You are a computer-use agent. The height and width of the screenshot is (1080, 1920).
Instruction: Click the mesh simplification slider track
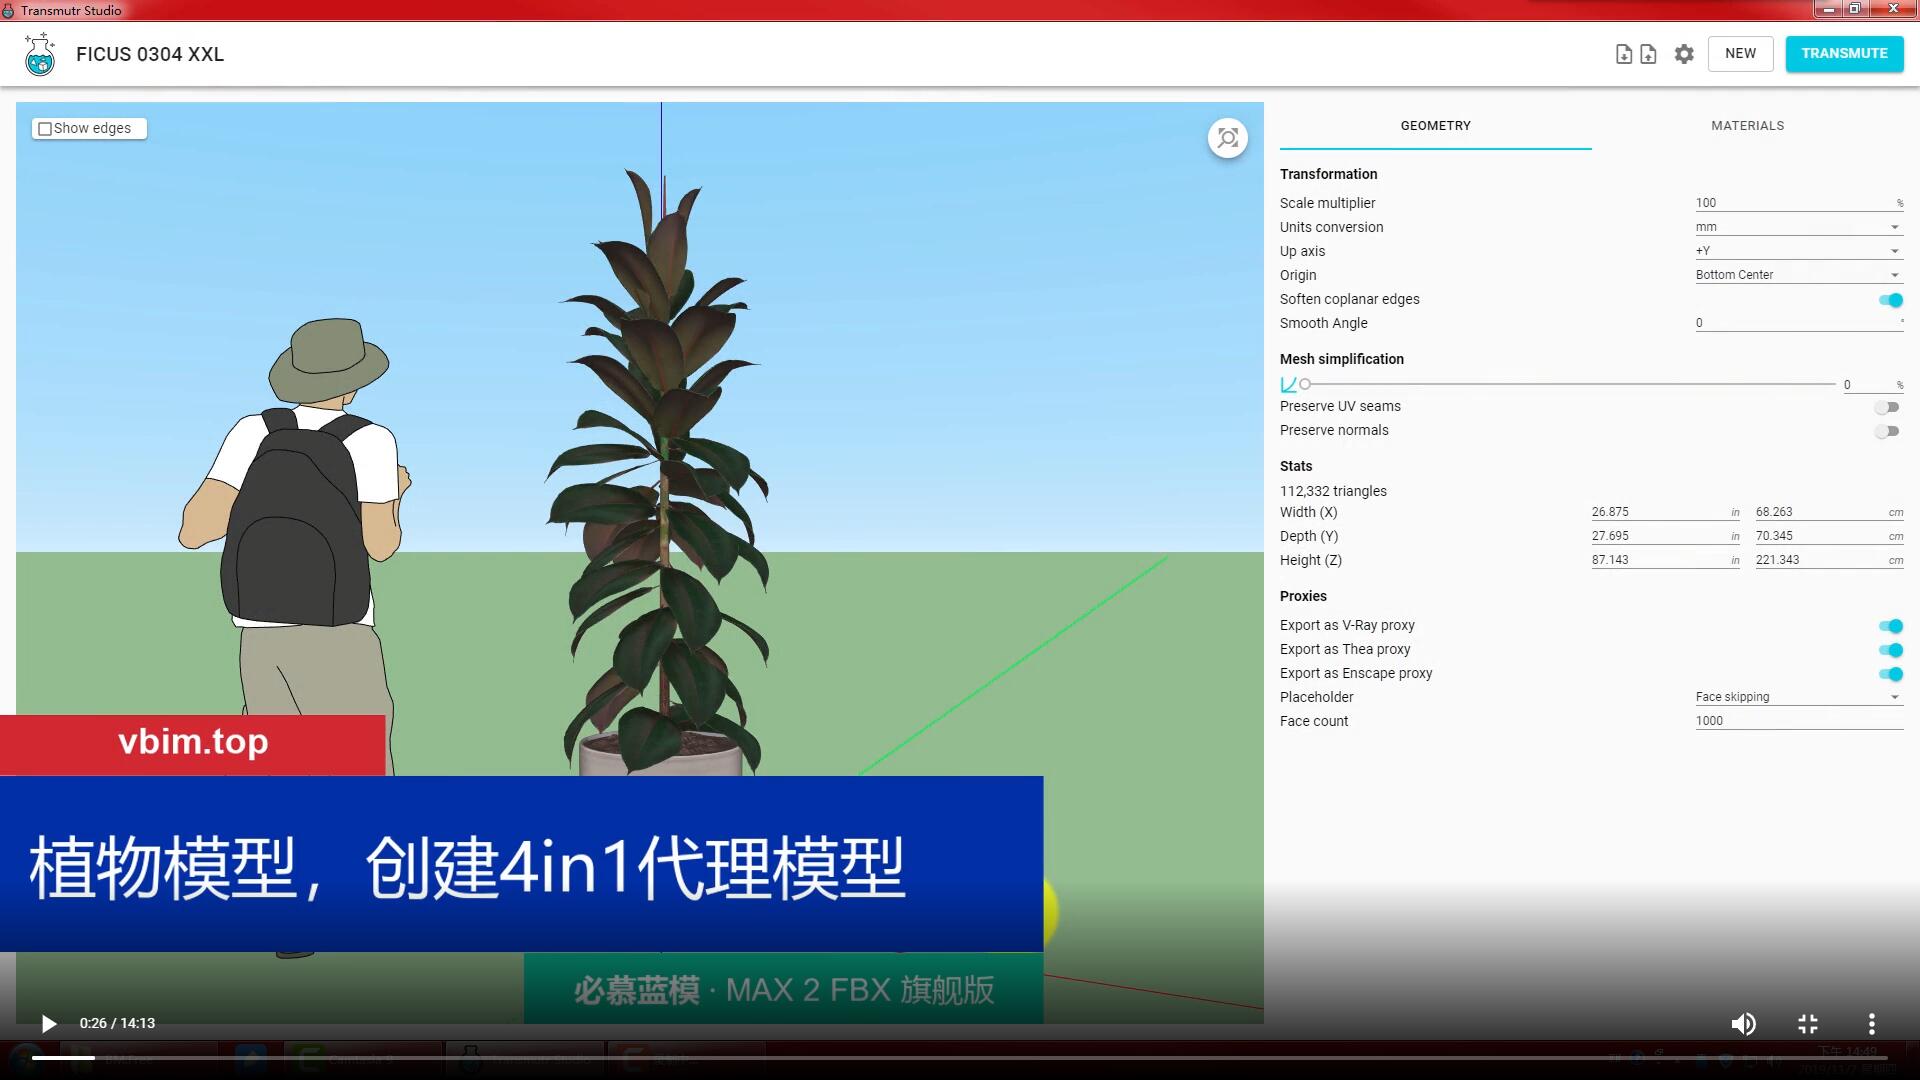pos(1570,384)
